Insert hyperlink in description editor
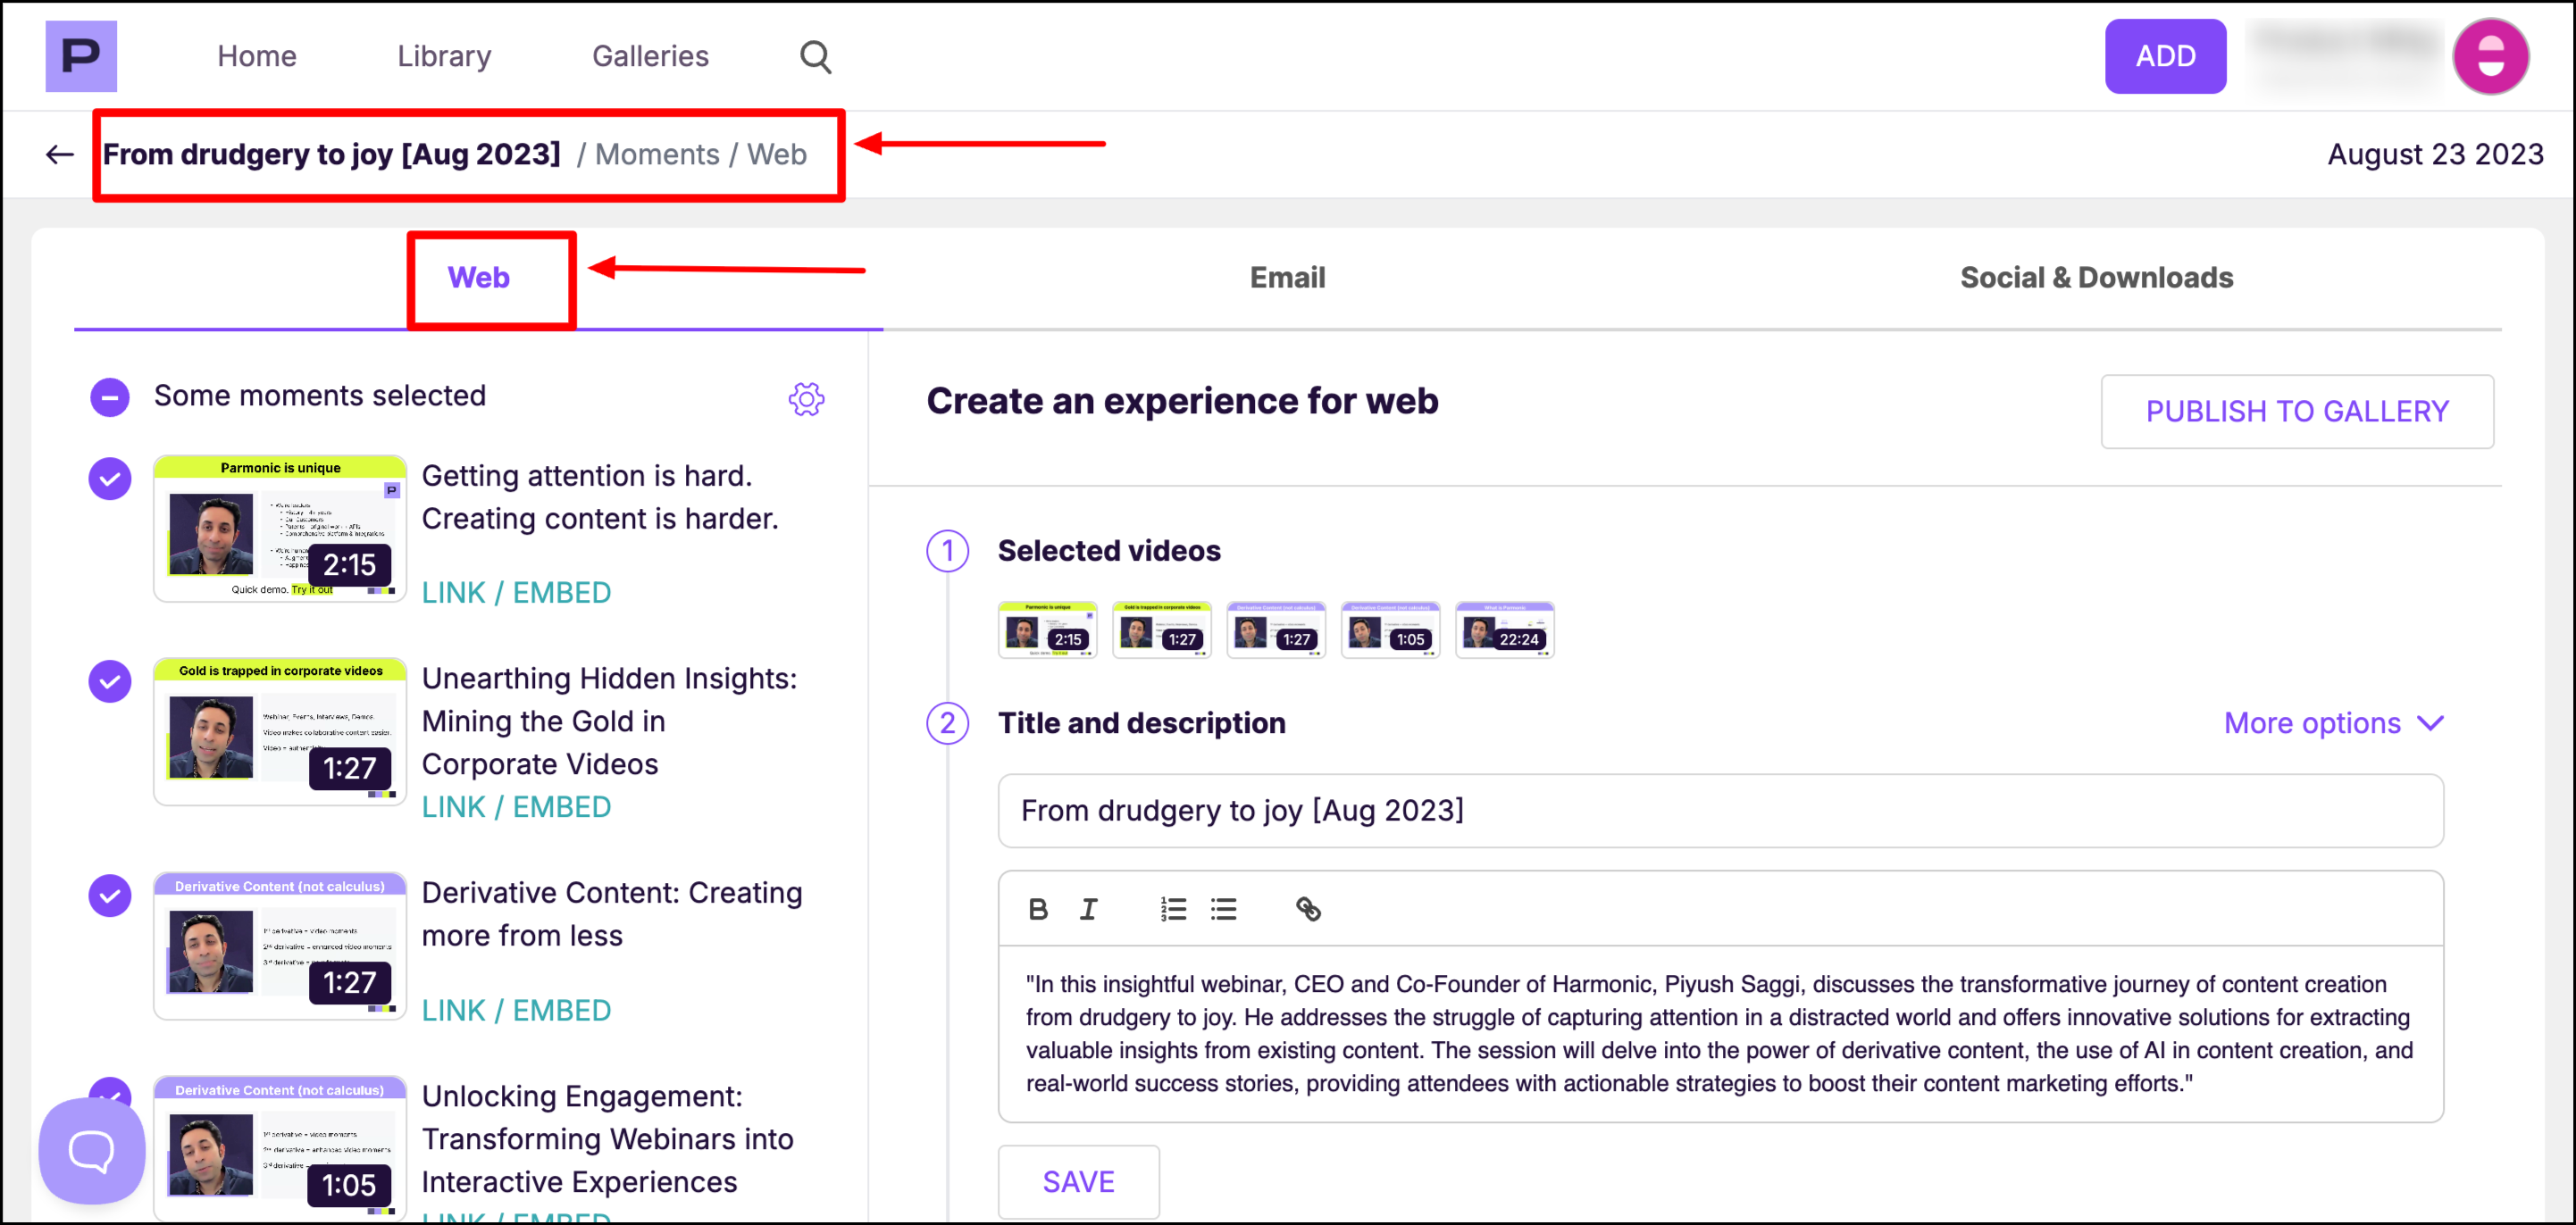Screen dimensions: 2576x1225 [1308, 908]
